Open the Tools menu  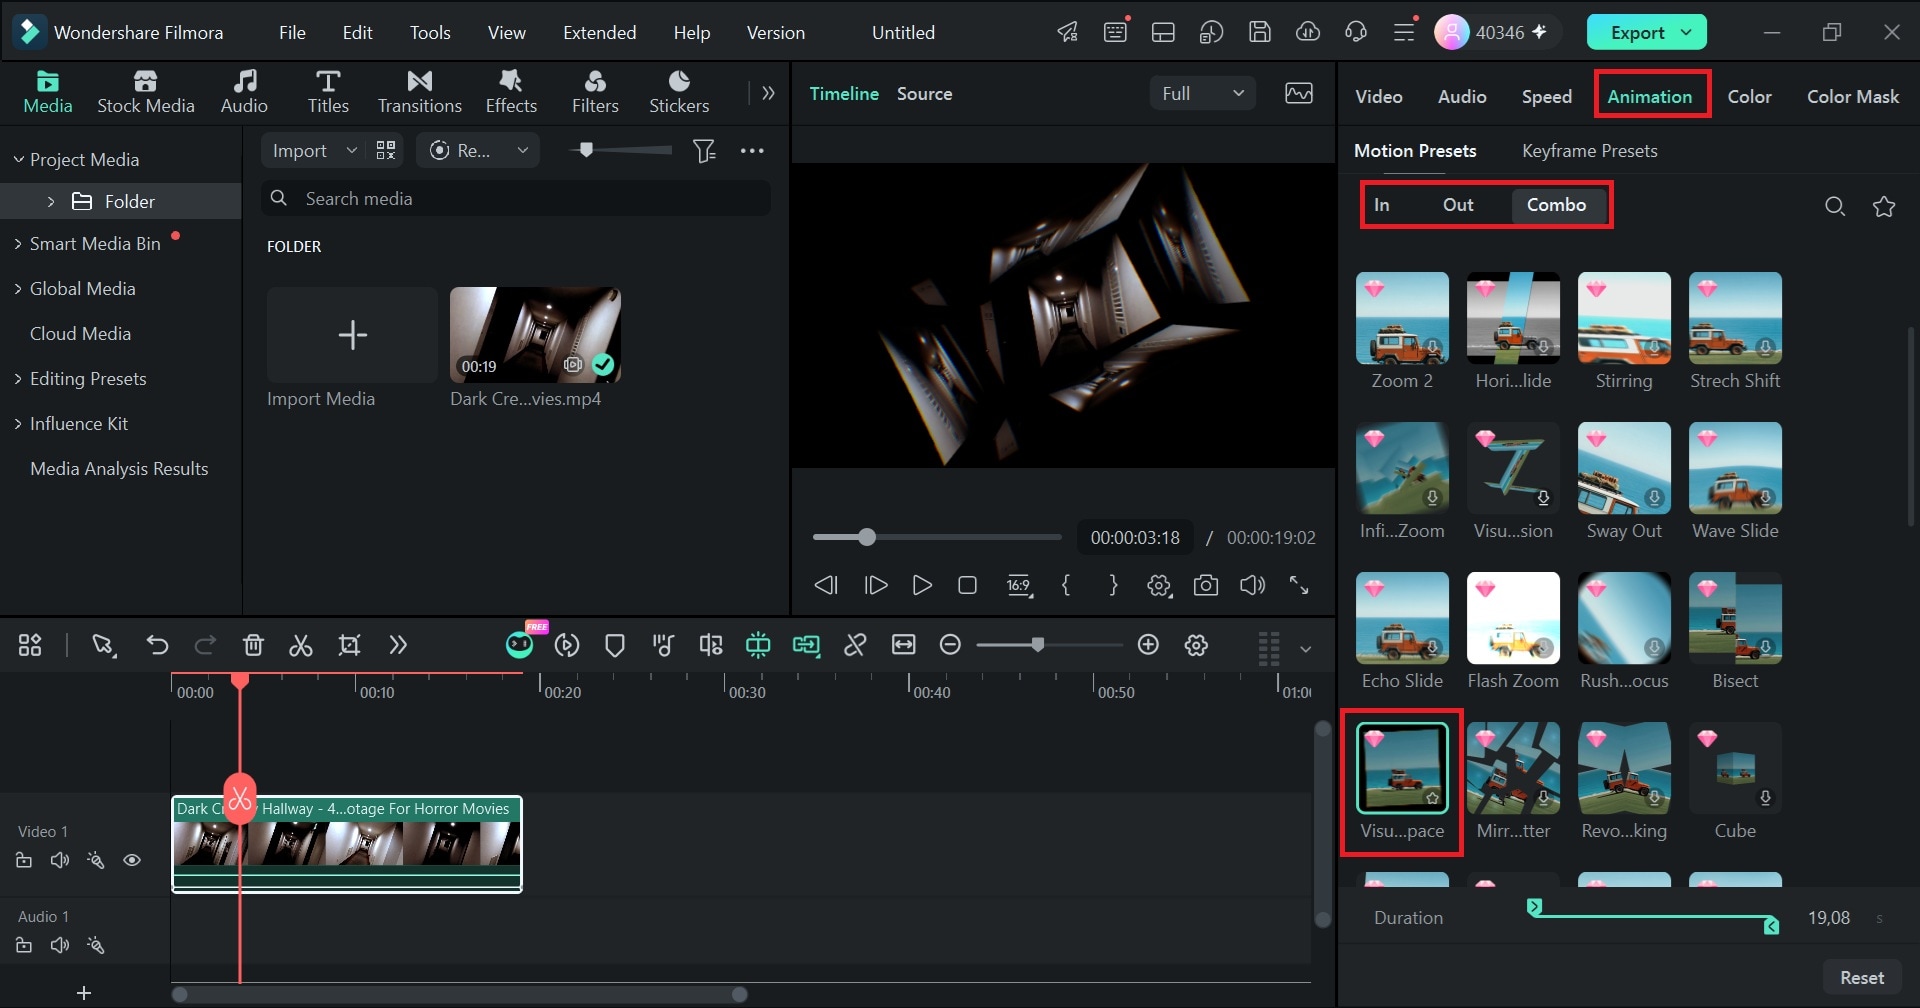click(x=430, y=32)
